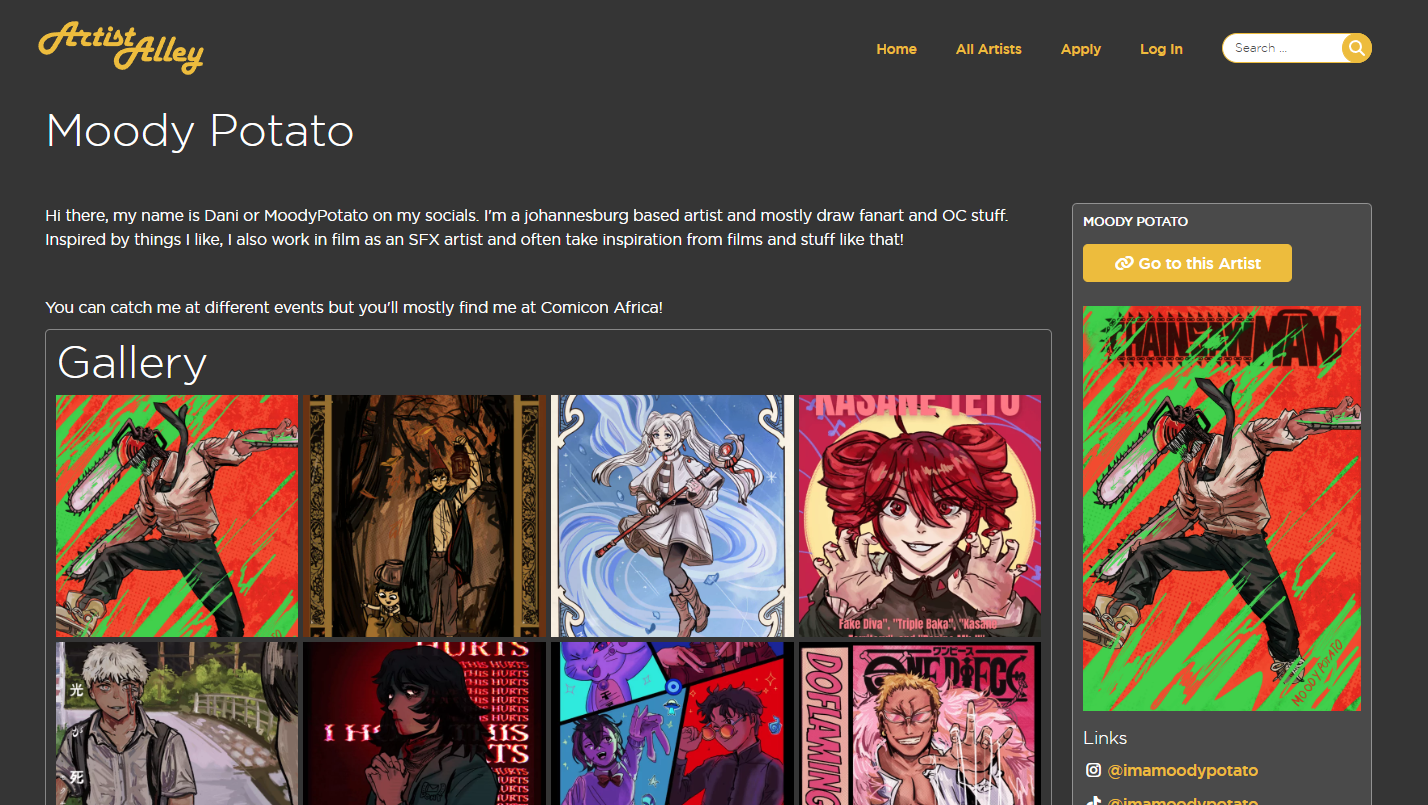
Task: Open the One Piece Doflamingo artwork
Action: click(x=920, y=723)
